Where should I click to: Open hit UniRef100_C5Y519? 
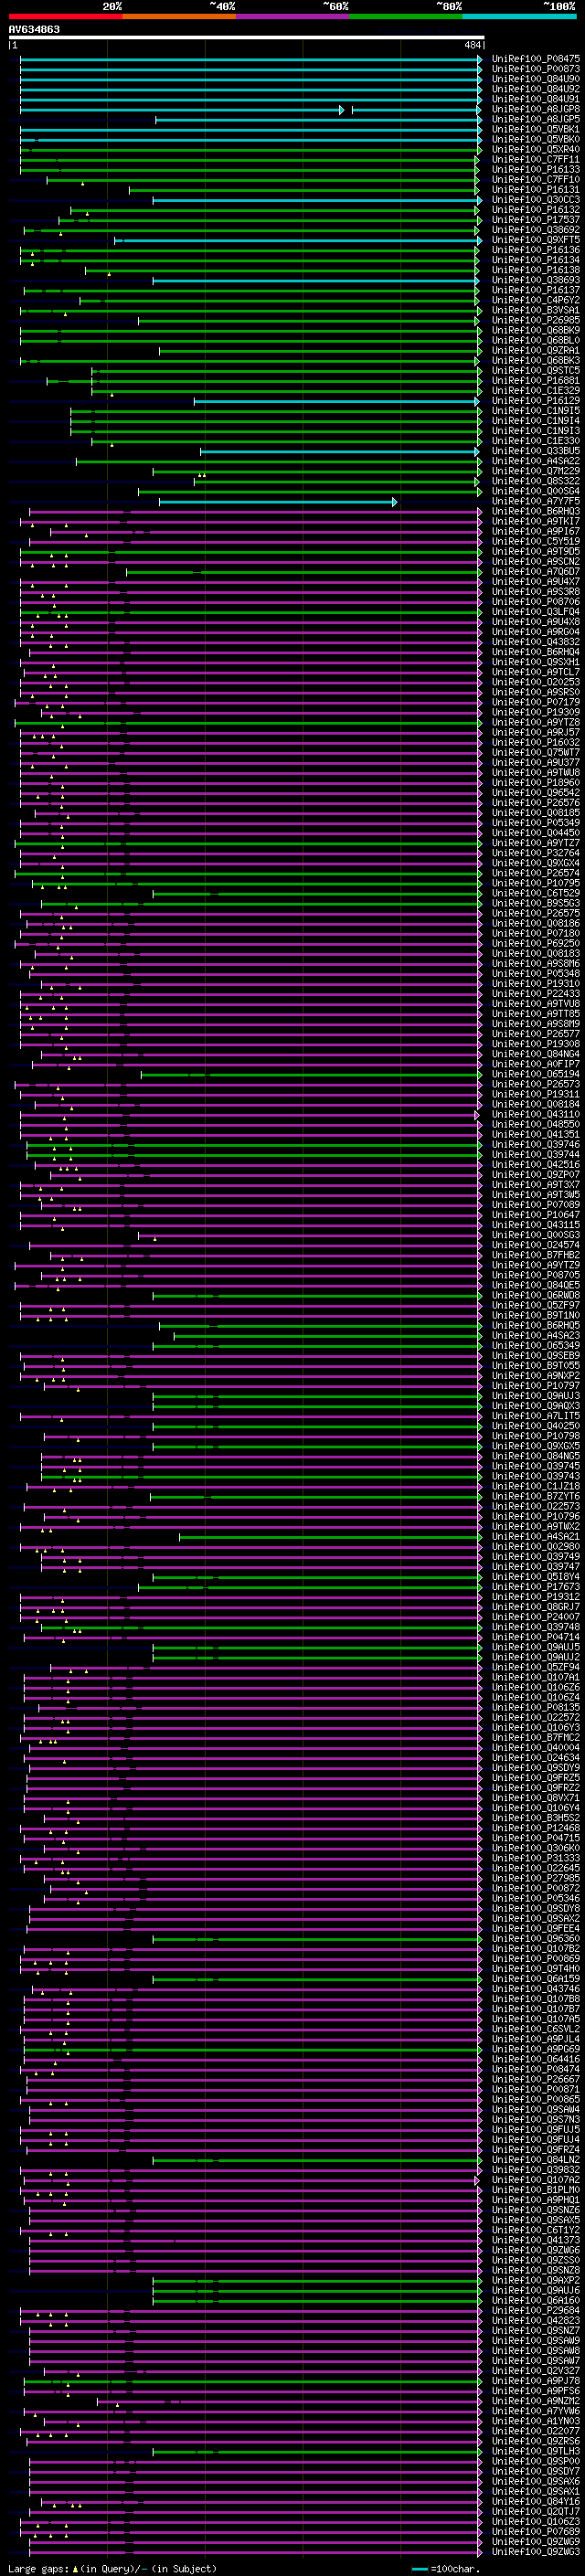[x=536, y=542]
